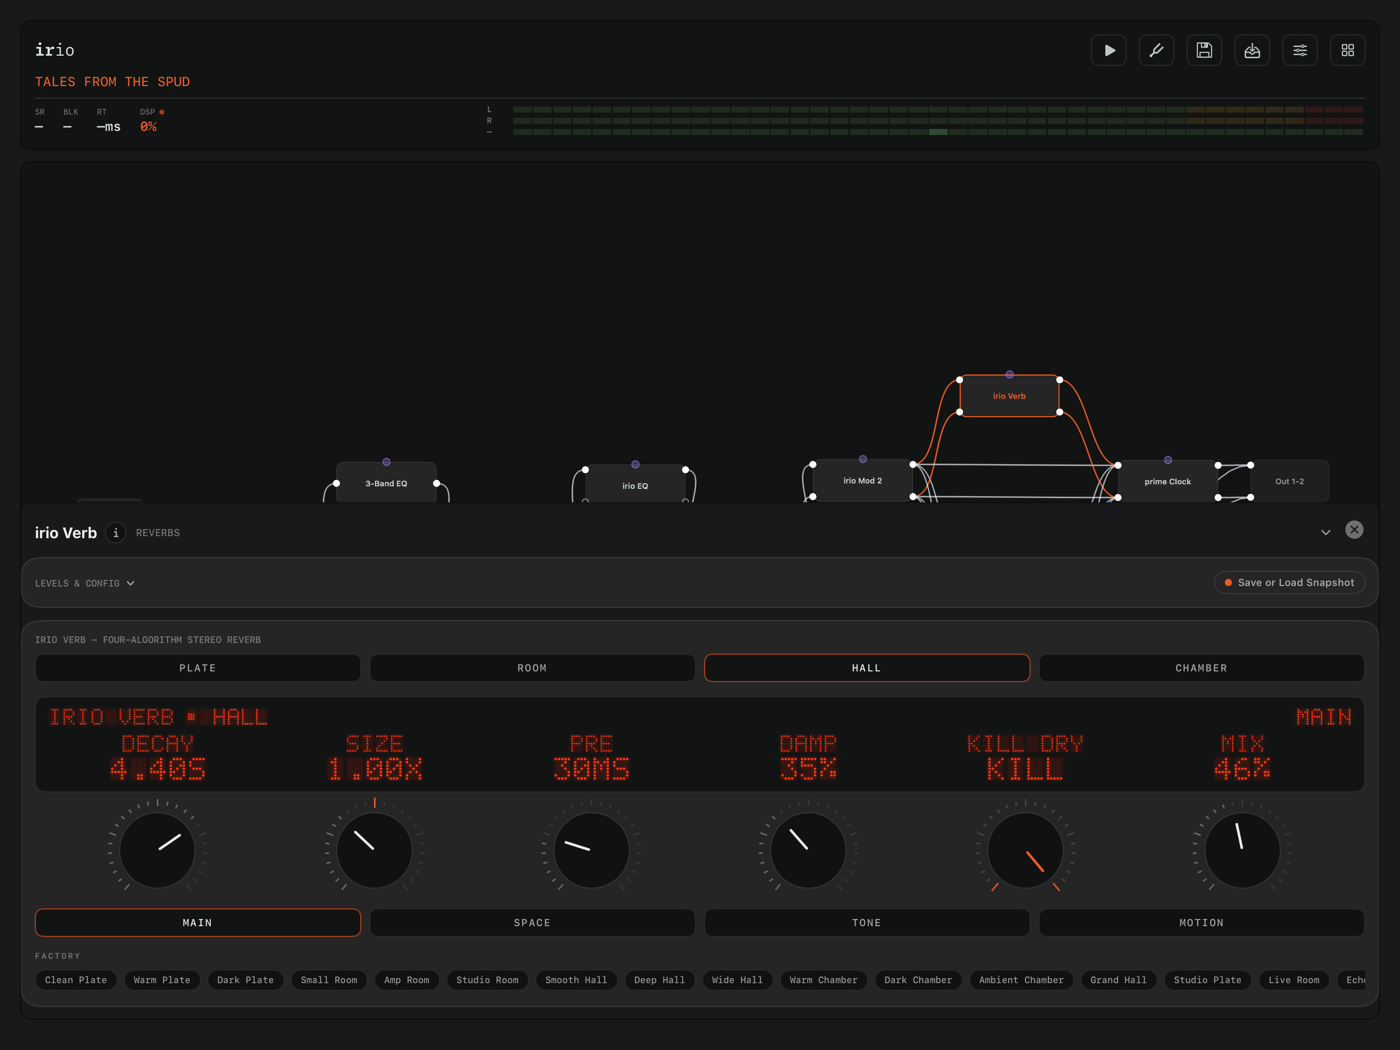
Task: Load the Dark Plate preset
Action: (245, 980)
